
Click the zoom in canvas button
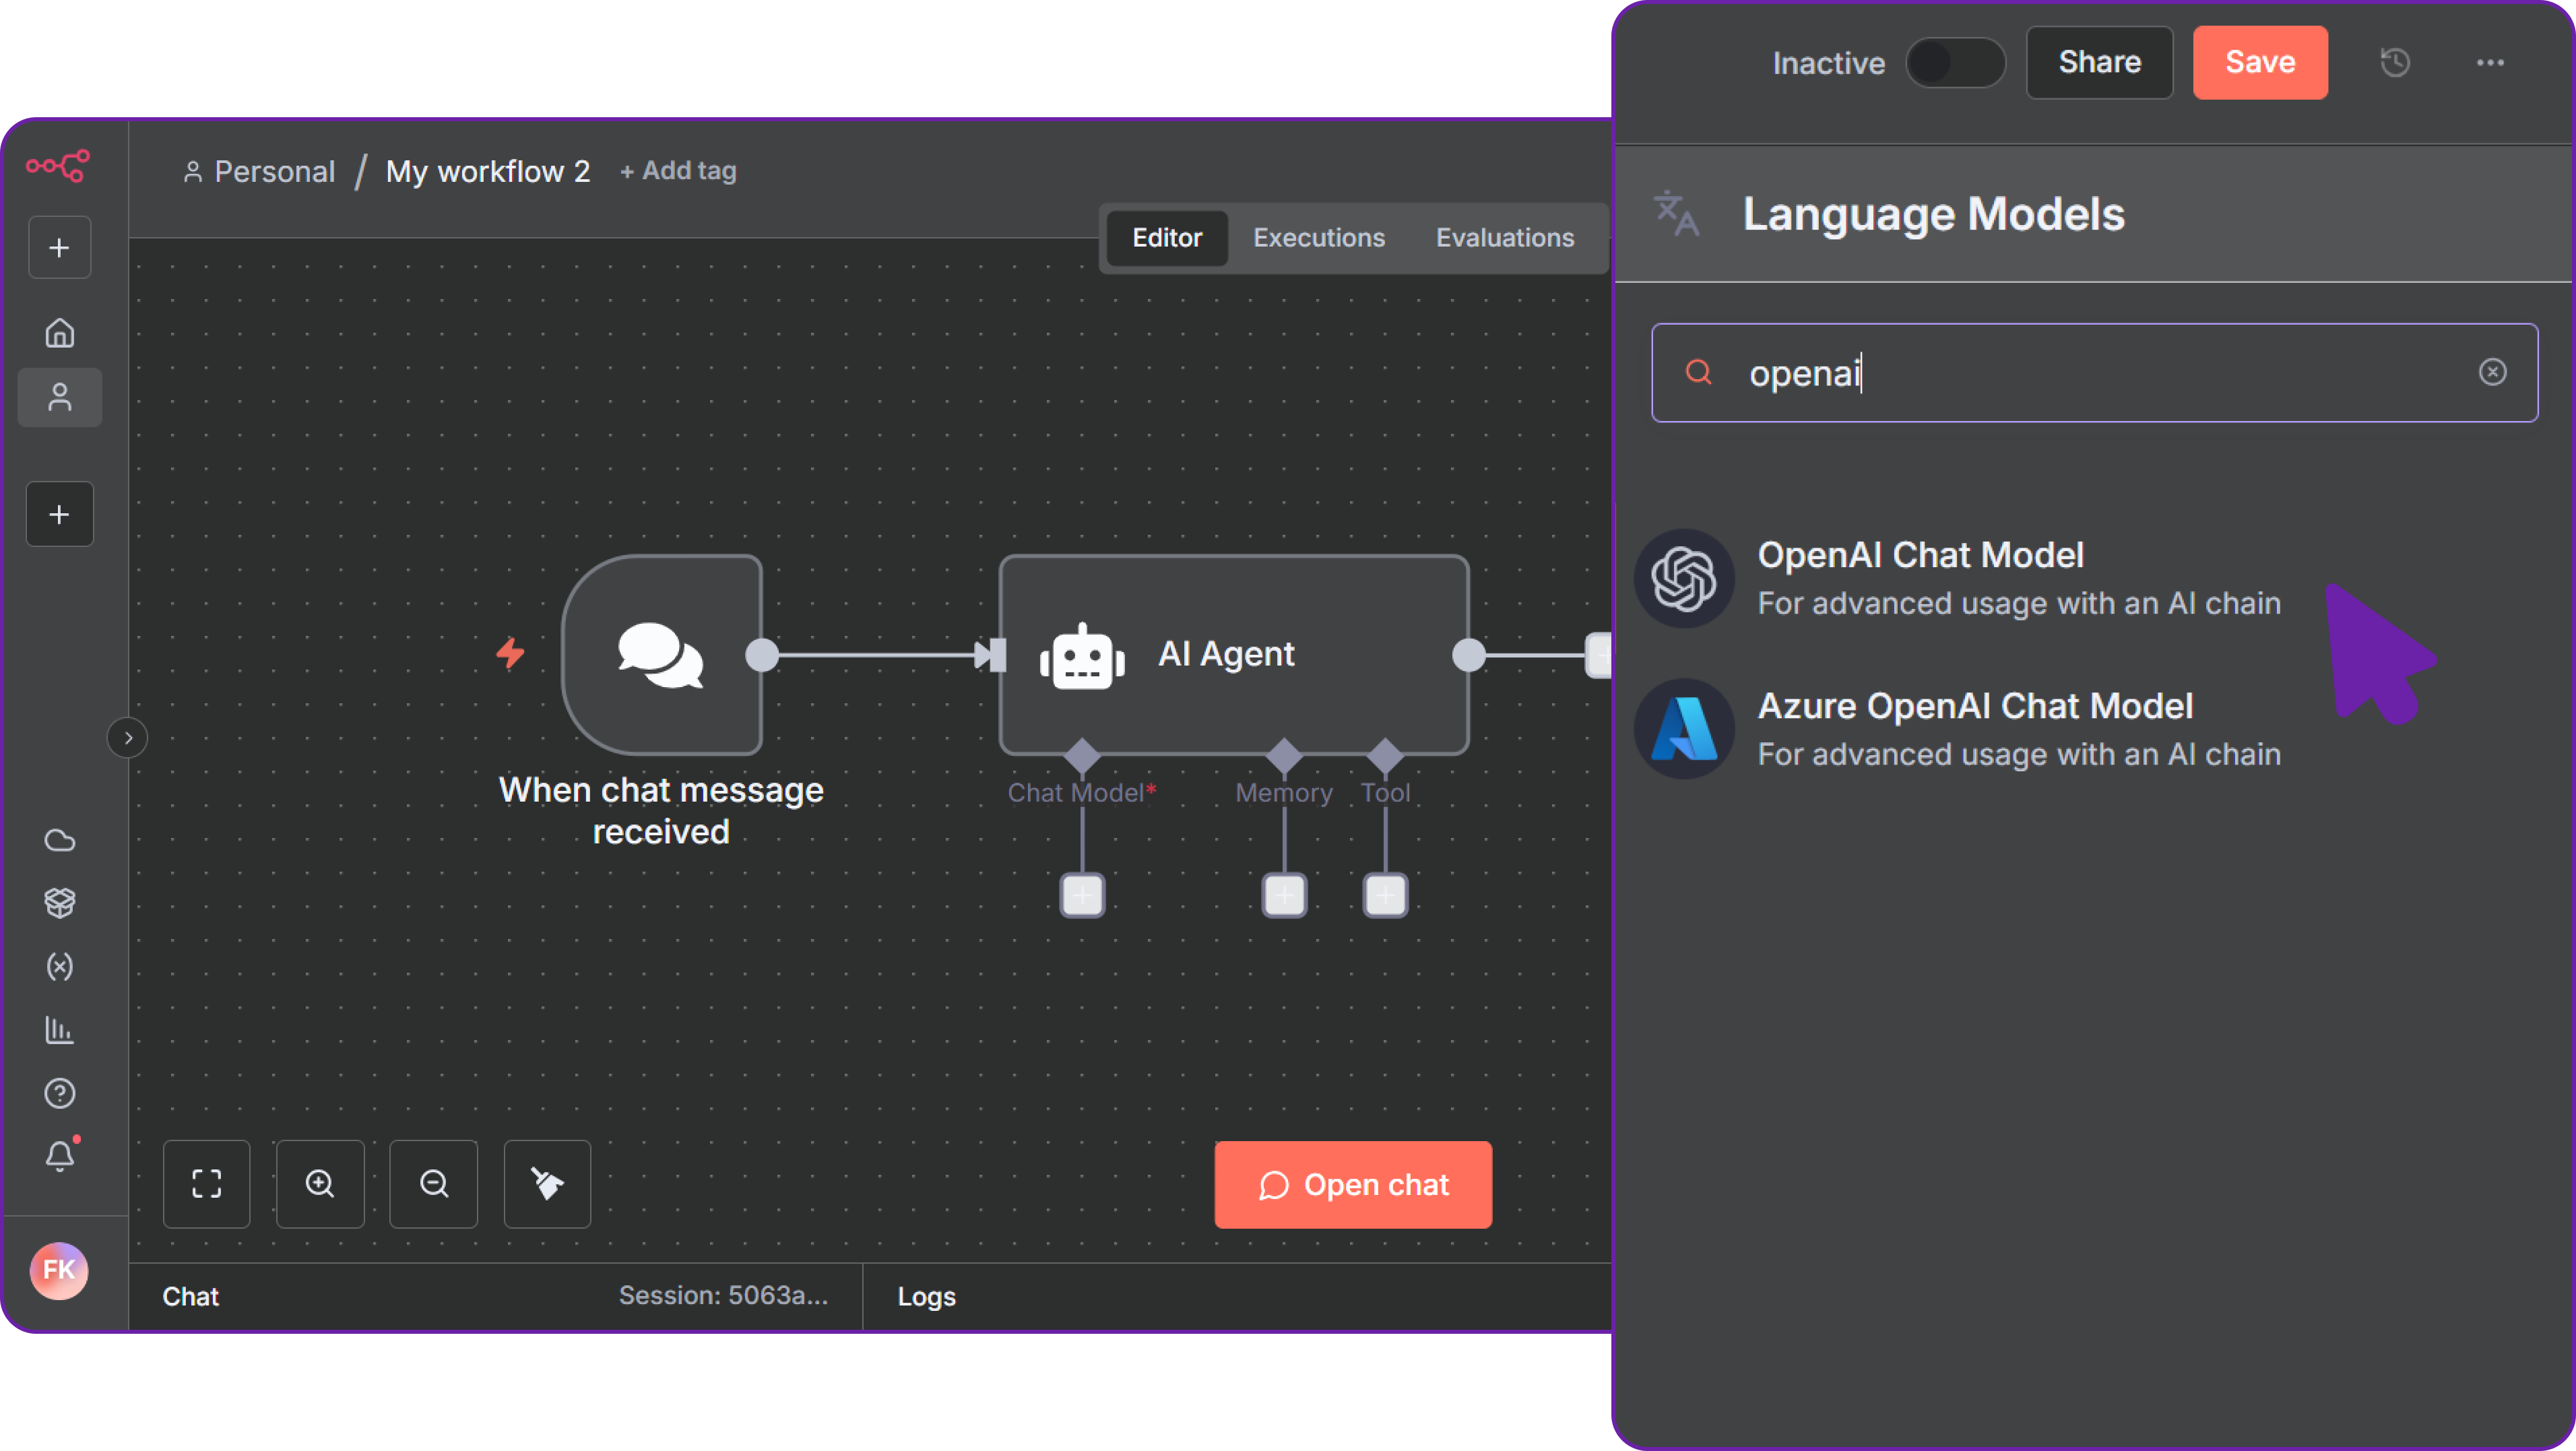point(320,1183)
